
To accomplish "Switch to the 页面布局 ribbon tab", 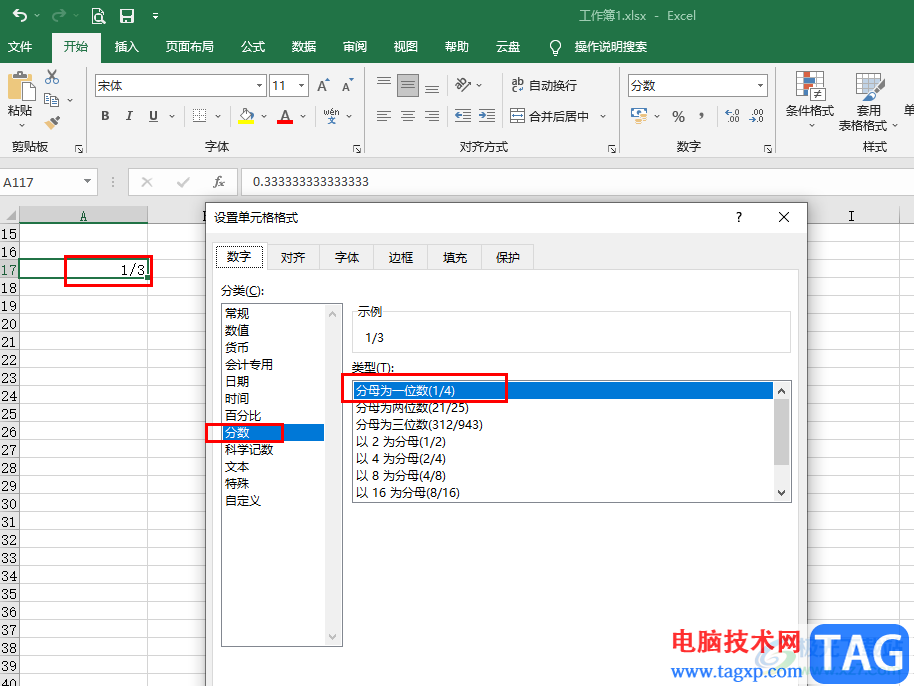I will 189,47.
